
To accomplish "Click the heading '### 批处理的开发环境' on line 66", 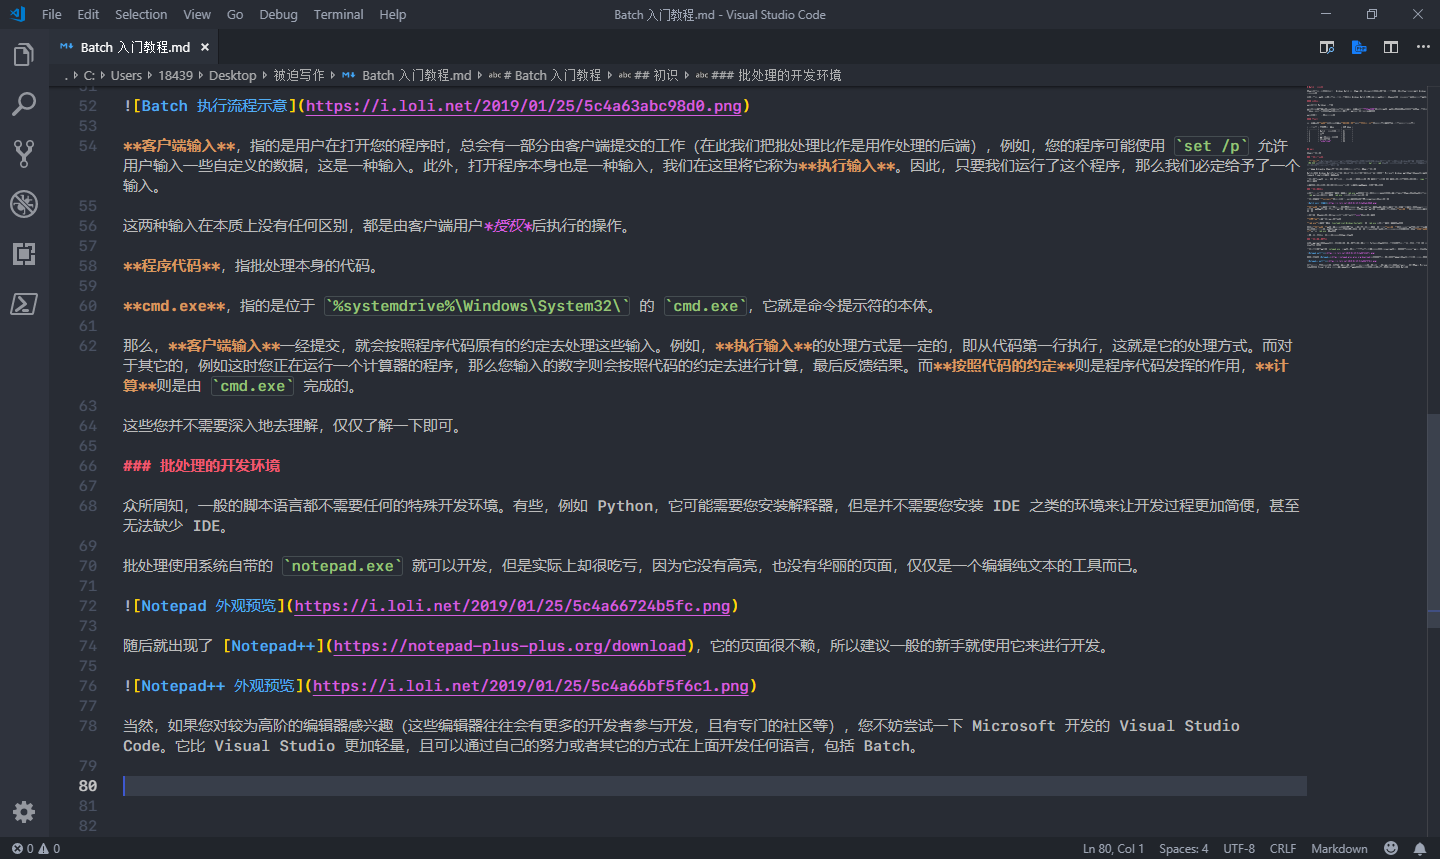I will pos(201,466).
